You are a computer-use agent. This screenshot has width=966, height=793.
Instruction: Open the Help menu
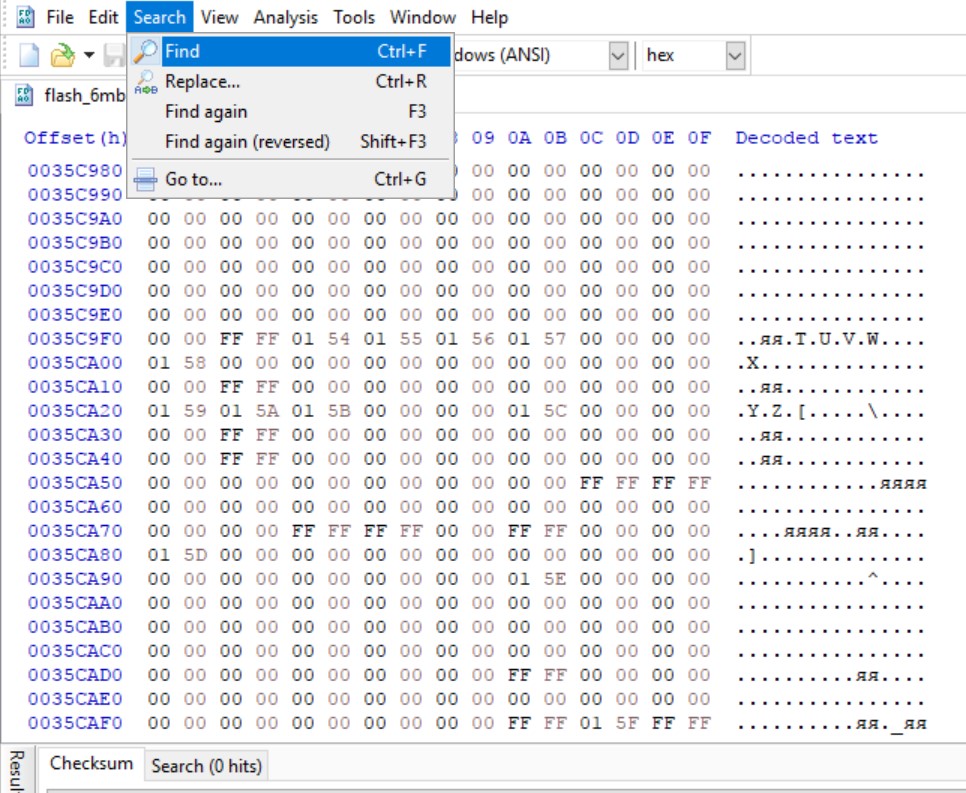(489, 17)
